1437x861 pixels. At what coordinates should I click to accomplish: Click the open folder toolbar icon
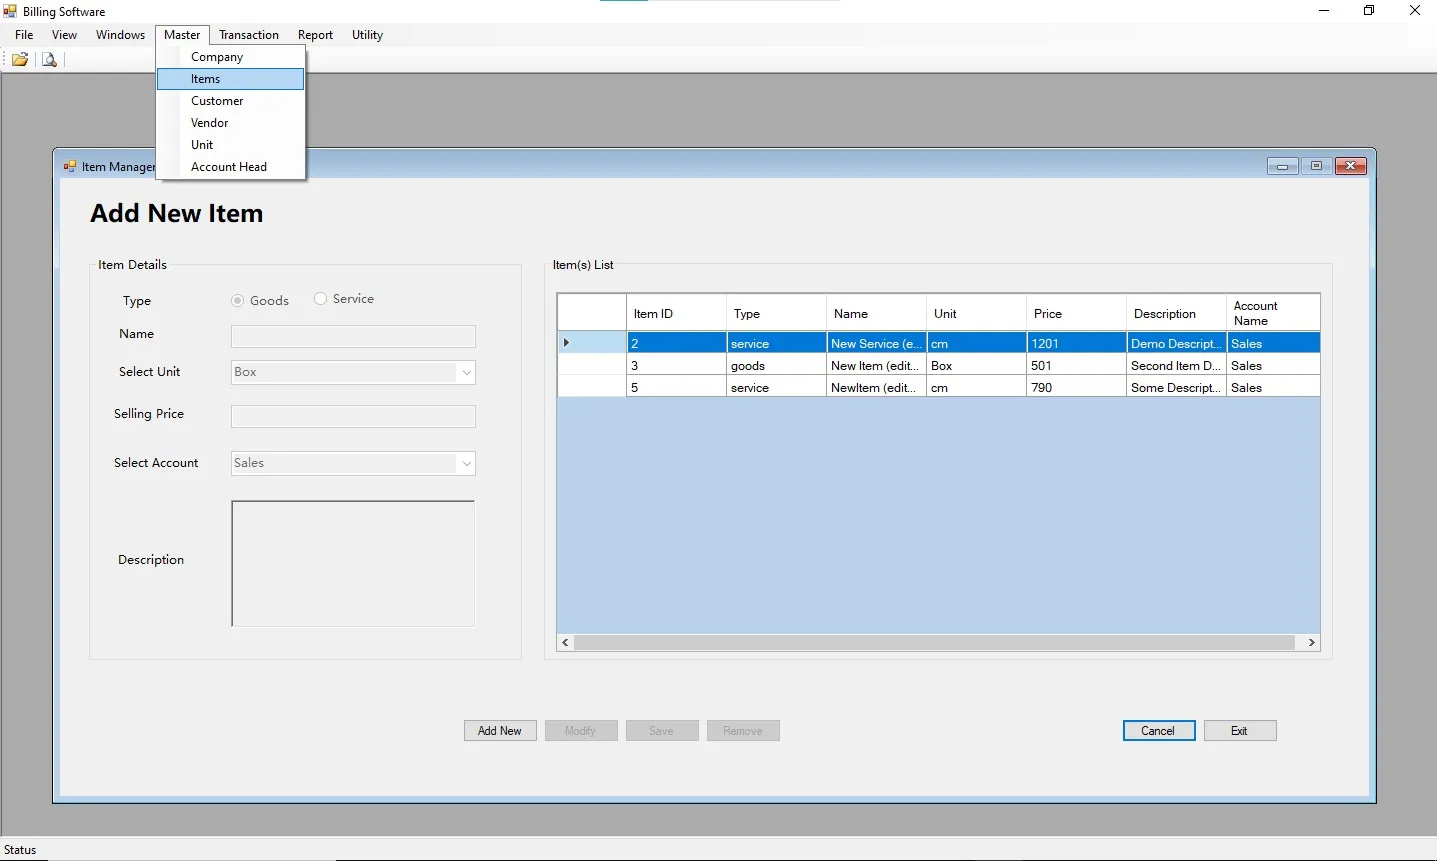(19, 60)
